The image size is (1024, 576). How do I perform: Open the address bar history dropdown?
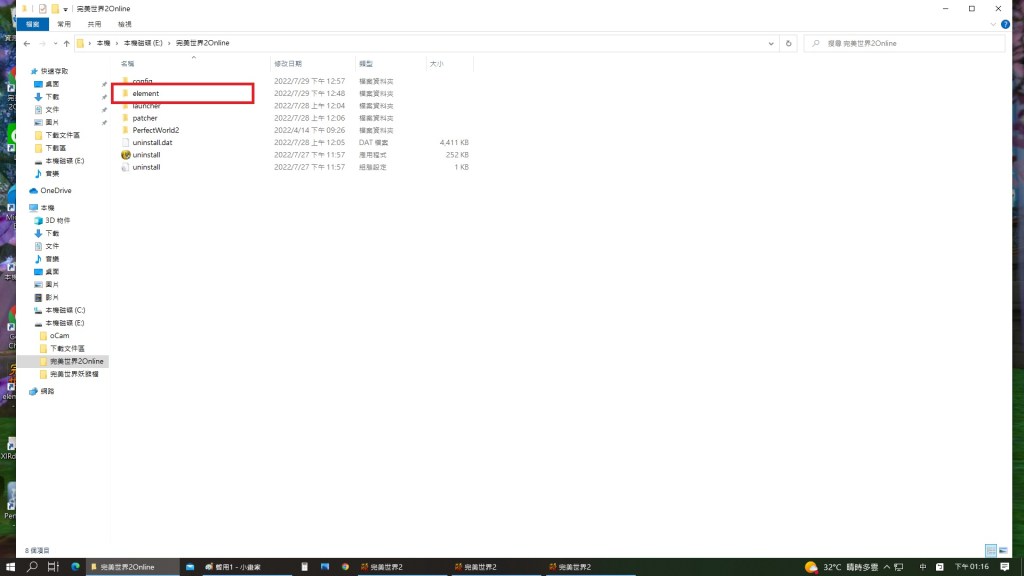point(771,44)
